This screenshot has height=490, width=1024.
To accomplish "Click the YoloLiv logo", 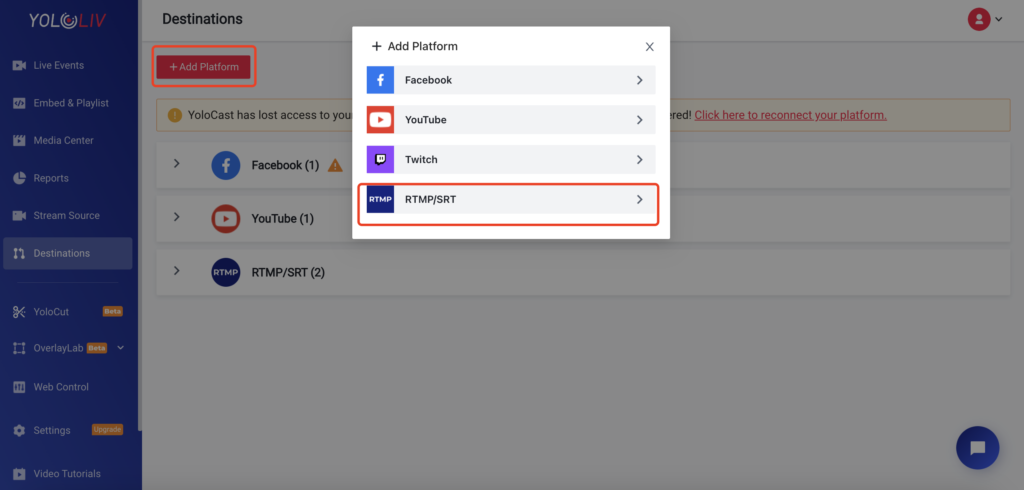I will tap(66, 21).
